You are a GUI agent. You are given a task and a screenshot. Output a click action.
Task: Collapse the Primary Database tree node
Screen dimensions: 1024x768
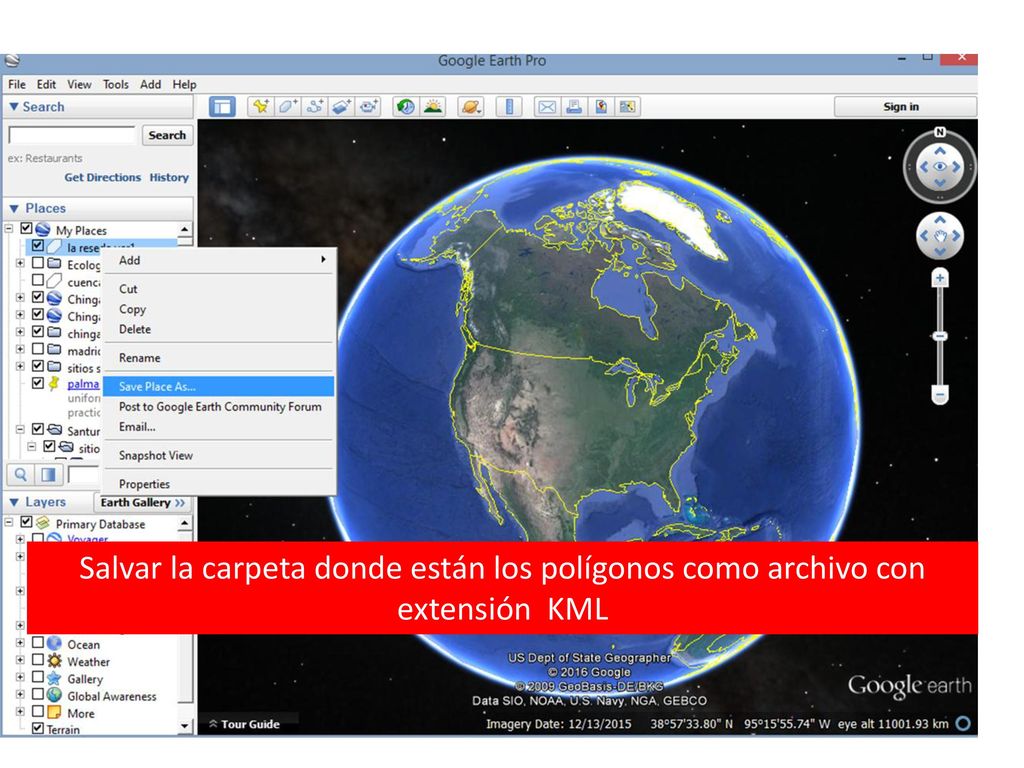(x=9, y=522)
